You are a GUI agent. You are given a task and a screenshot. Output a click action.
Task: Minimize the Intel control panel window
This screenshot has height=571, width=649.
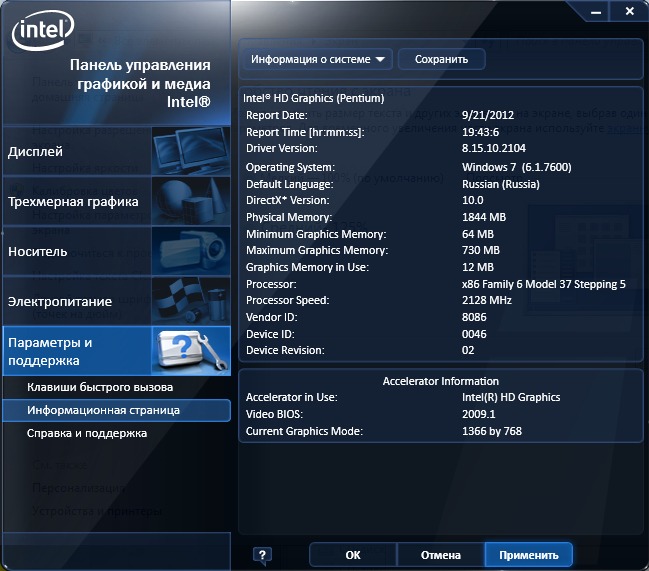click(x=596, y=12)
